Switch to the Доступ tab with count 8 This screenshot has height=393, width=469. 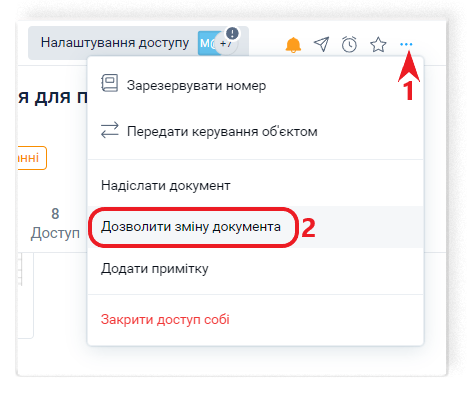55,223
